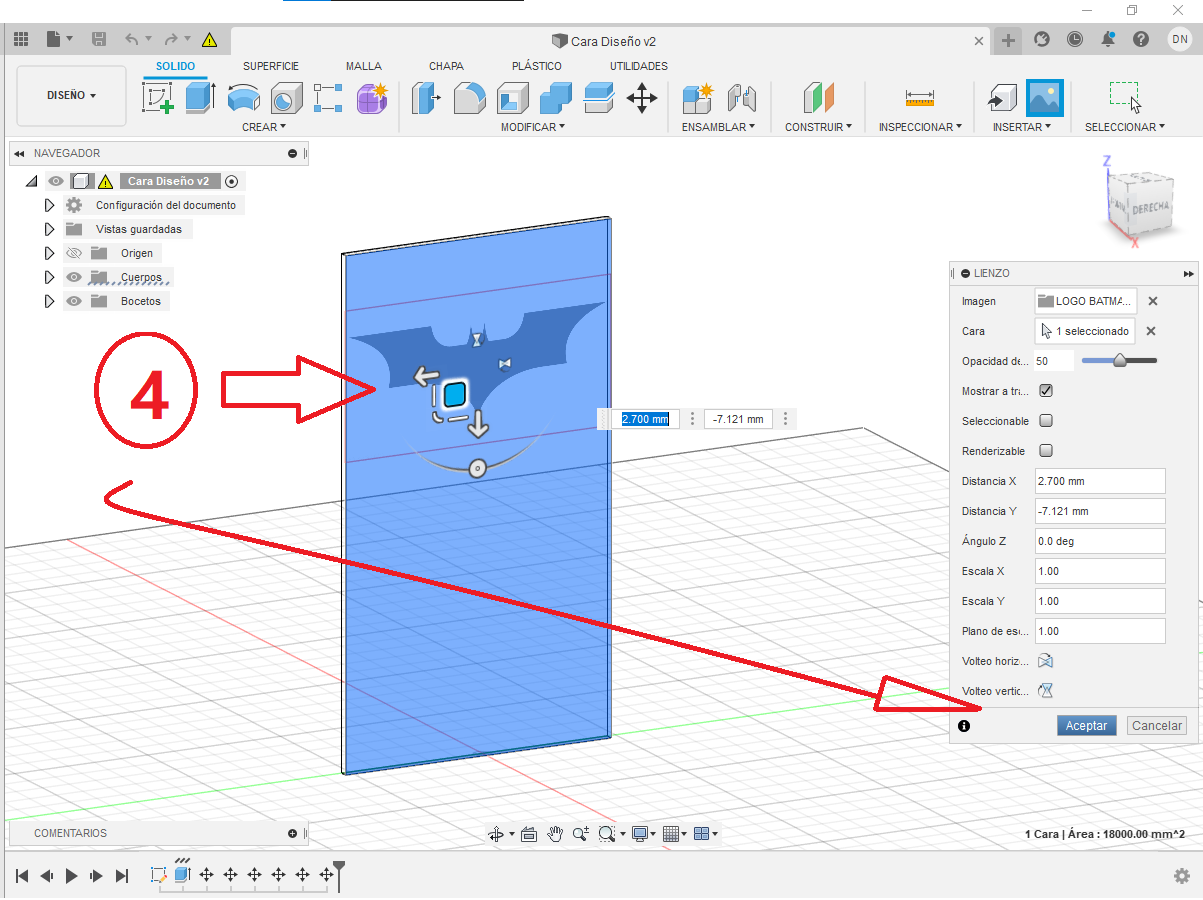Activate the Cara Diseño v2 radio button
The height and width of the screenshot is (900, 1203).
coord(231,181)
